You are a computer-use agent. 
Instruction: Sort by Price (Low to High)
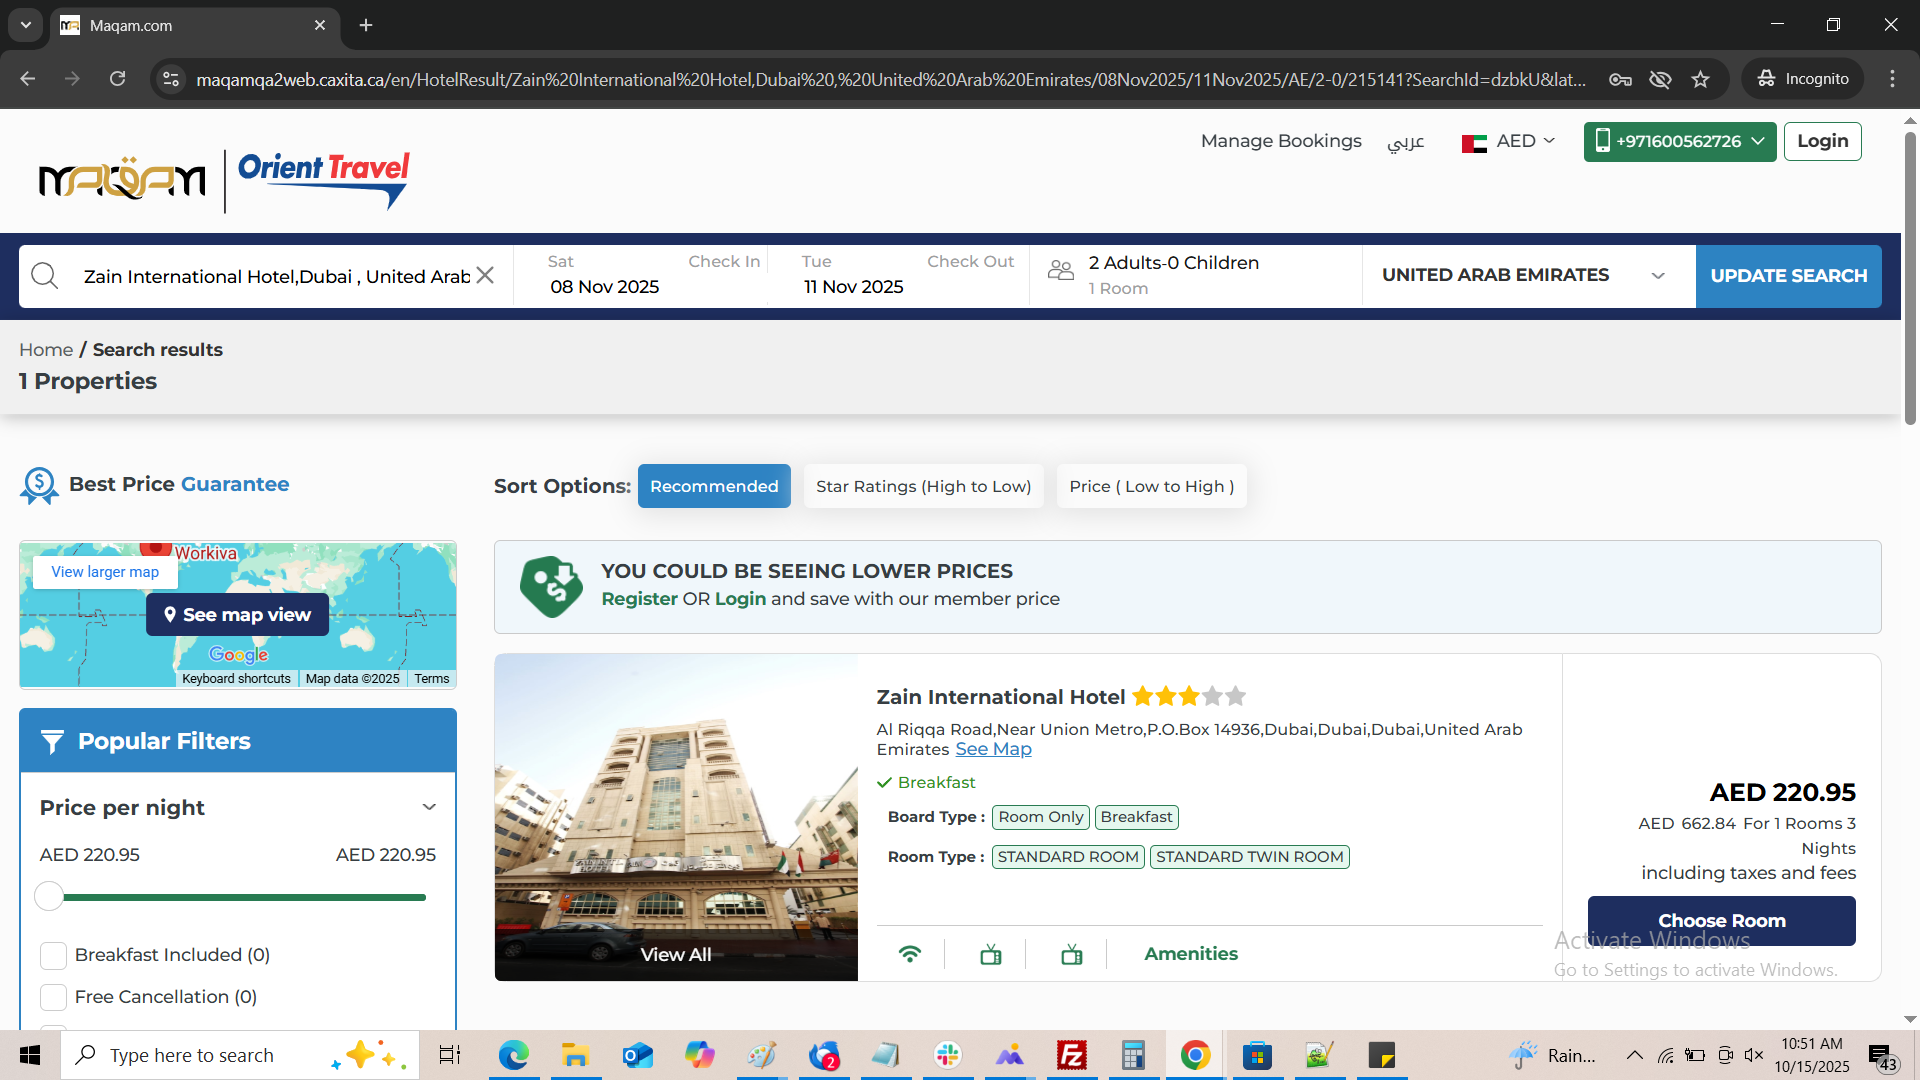coord(1151,486)
